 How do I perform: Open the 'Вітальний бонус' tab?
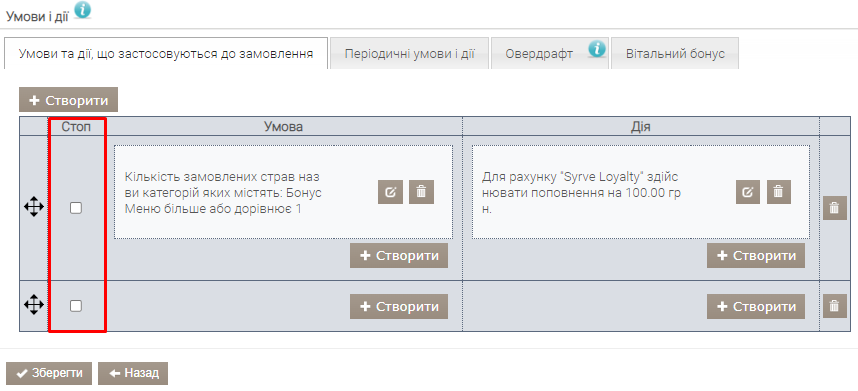[675, 54]
